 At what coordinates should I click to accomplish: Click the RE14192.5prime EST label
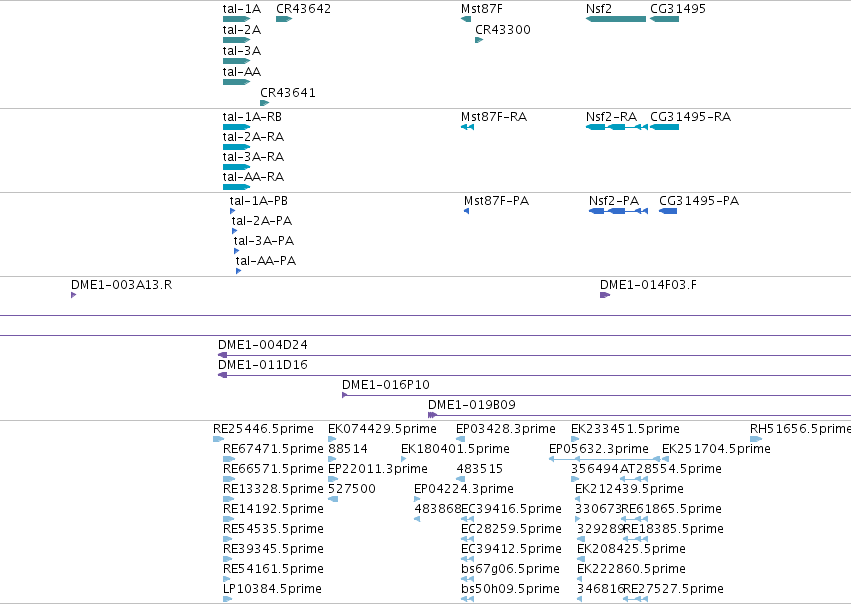[273, 510]
